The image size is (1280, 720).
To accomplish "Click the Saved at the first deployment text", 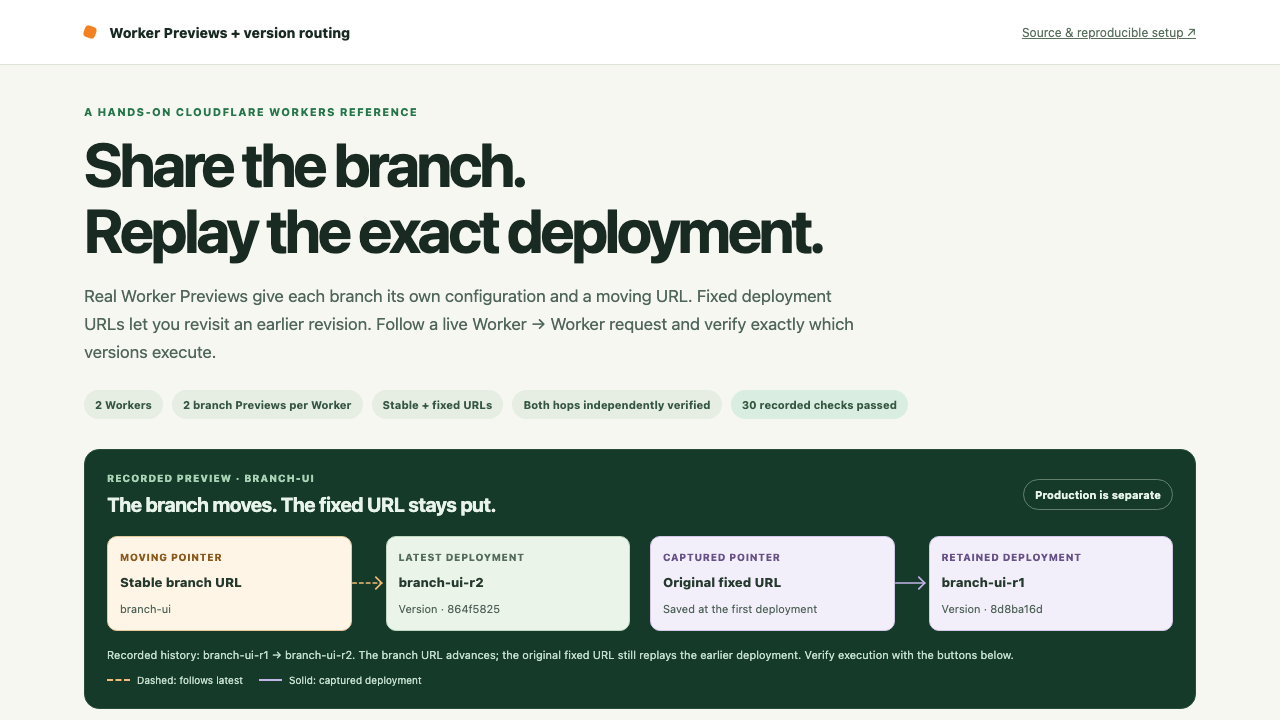I will tap(740, 609).
